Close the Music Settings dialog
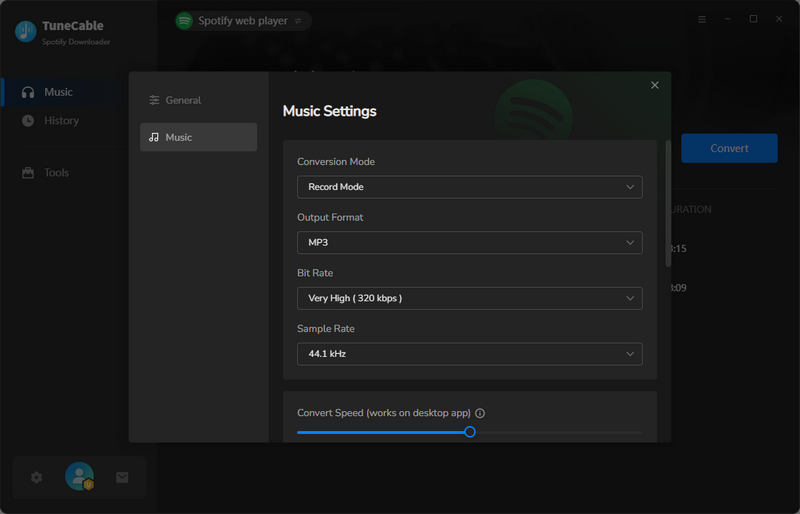 coord(655,85)
